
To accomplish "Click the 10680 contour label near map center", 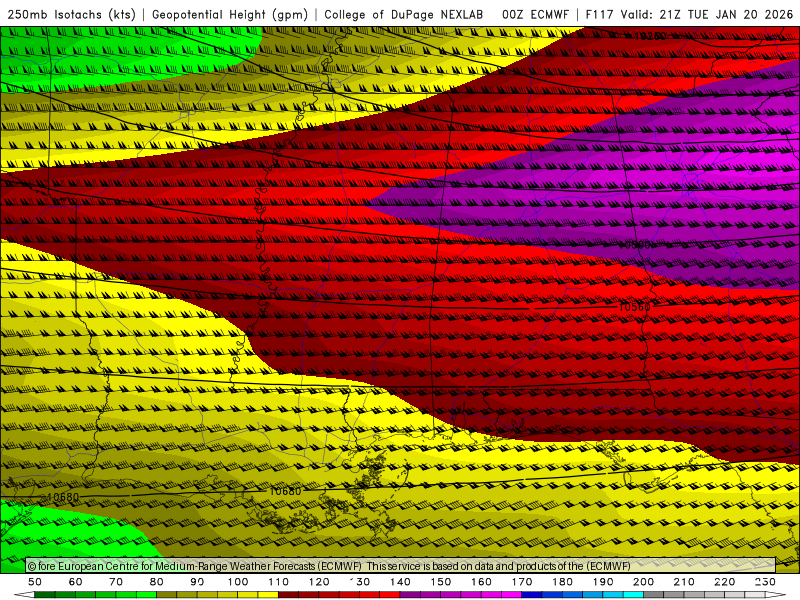I will (x=285, y=491).
